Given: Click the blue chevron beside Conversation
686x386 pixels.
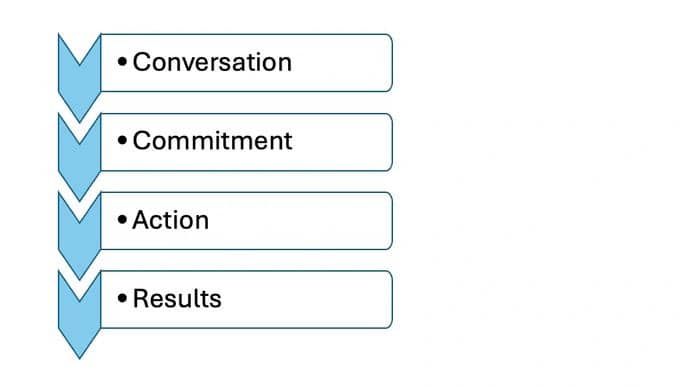Looking at the screenshot, I should 79,85.
